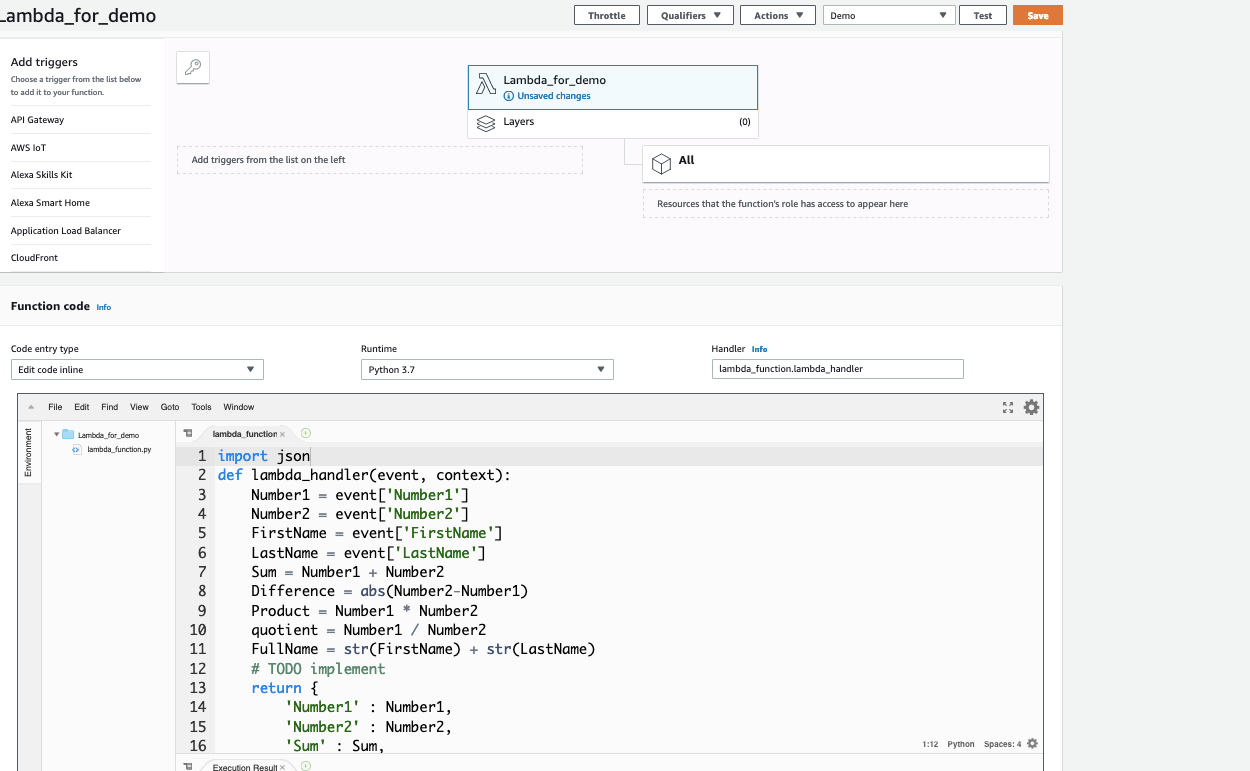Viewport: 1250px width, 771px height.
Task: Open the permissions key icon
Action: click(x=193, y=68)
